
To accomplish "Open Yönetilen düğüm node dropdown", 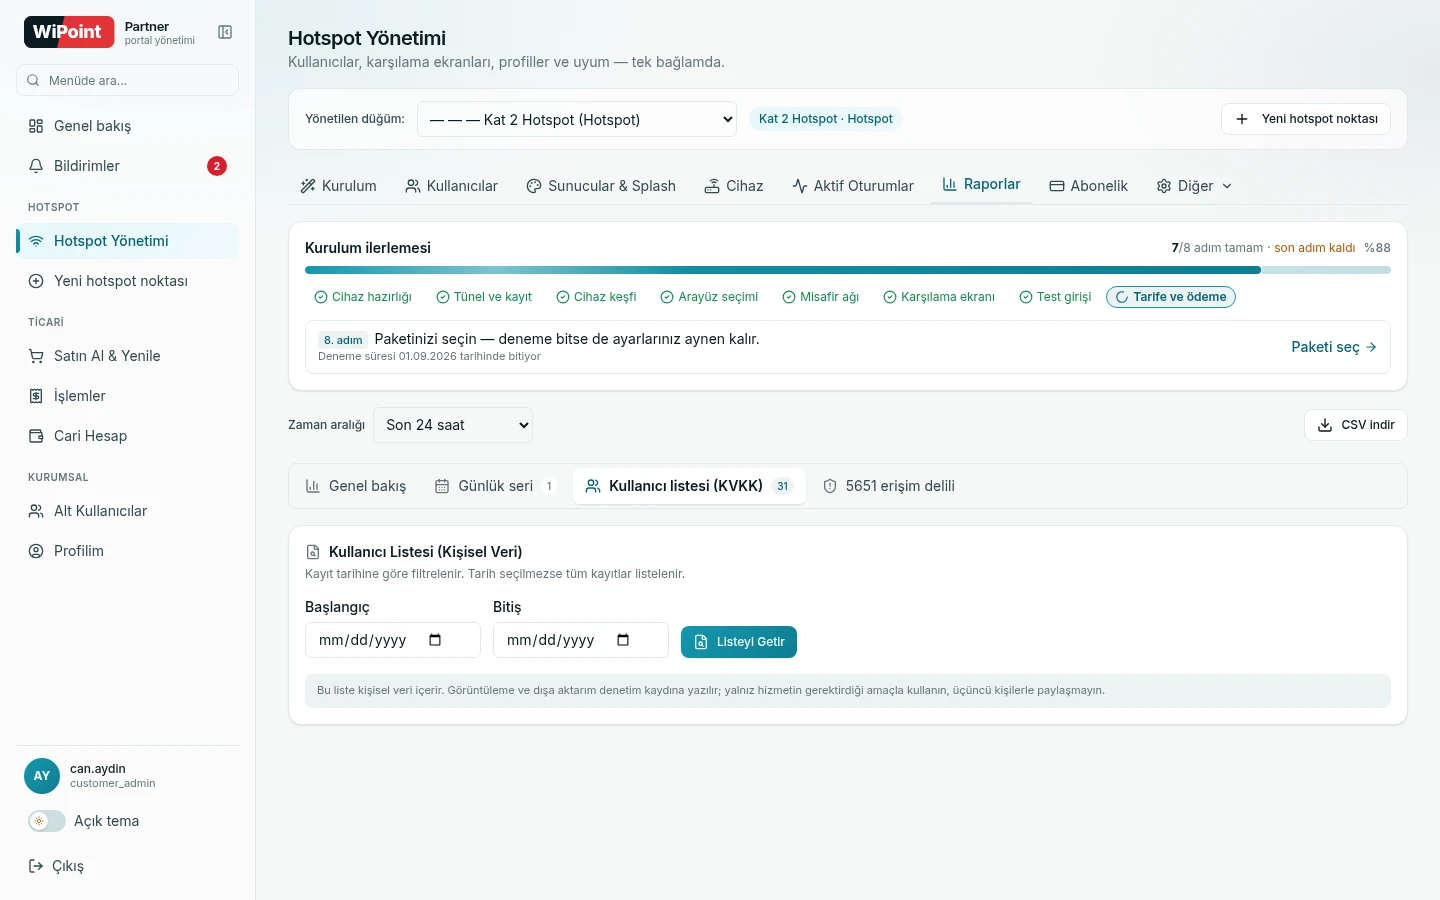I will pos(577,119).
